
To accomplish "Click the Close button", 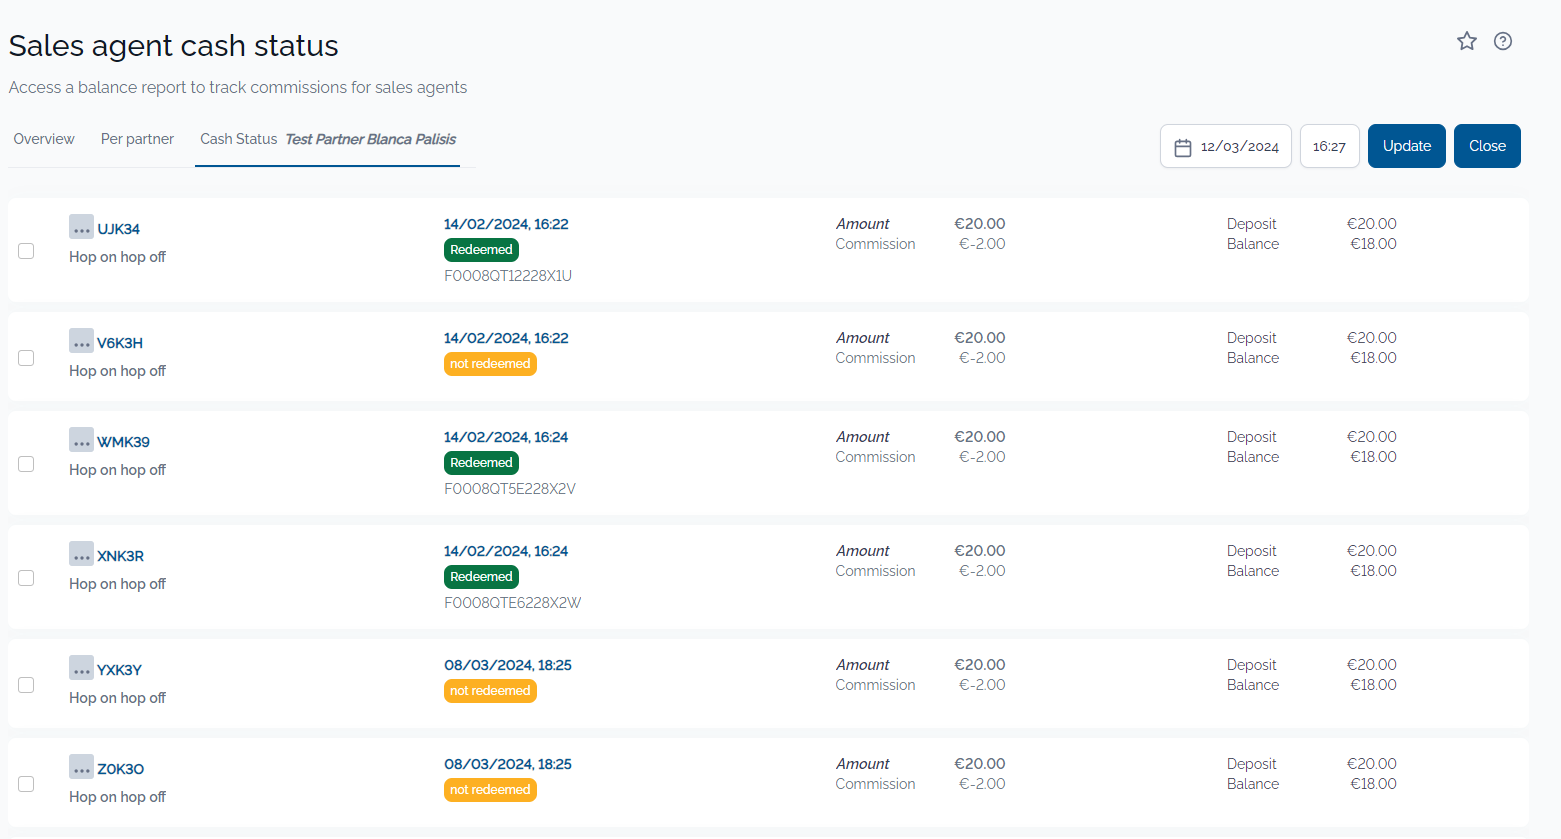I will tap(1487, 145).
